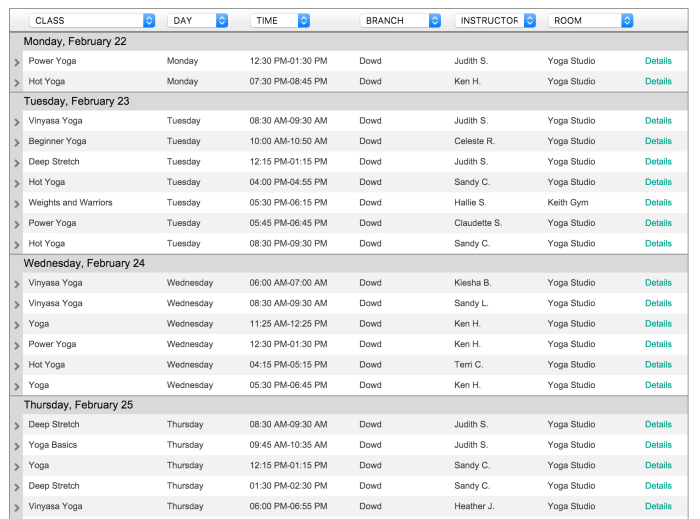Open Details for Weights and Warriors

pos(658,203)
